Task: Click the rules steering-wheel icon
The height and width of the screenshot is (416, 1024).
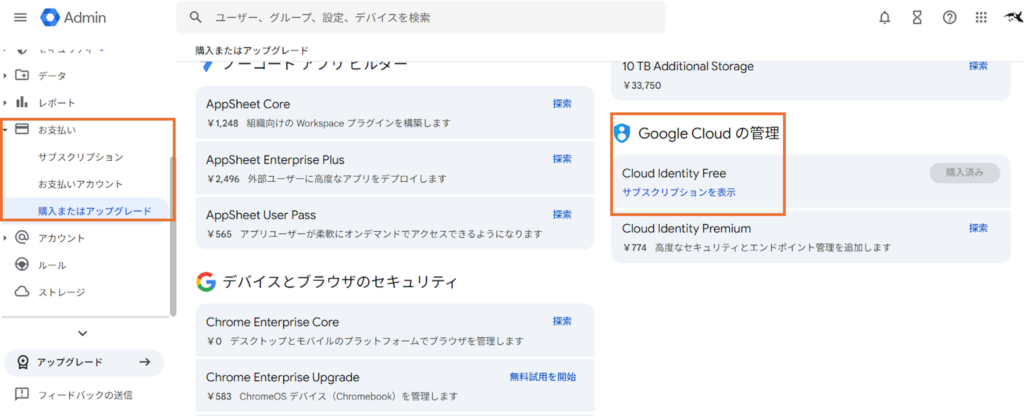Action: coord(21,265)
